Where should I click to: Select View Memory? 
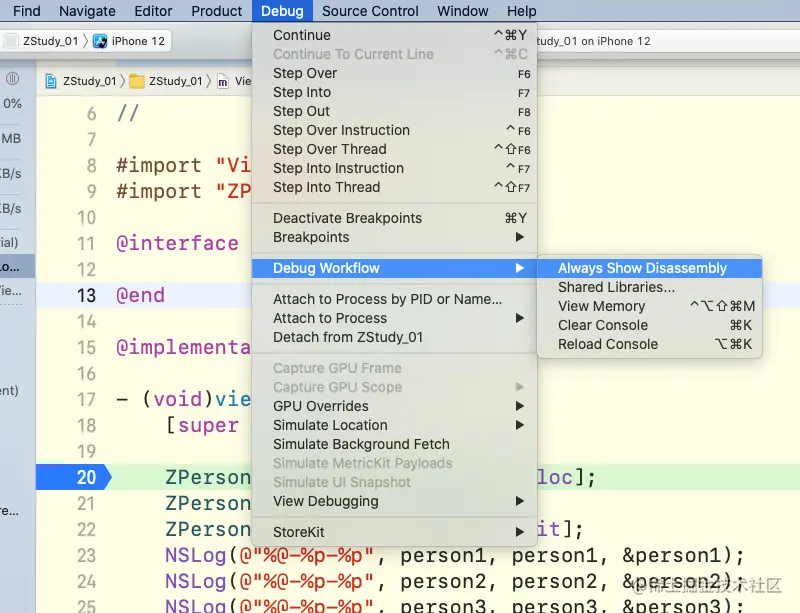click(649, 306)
